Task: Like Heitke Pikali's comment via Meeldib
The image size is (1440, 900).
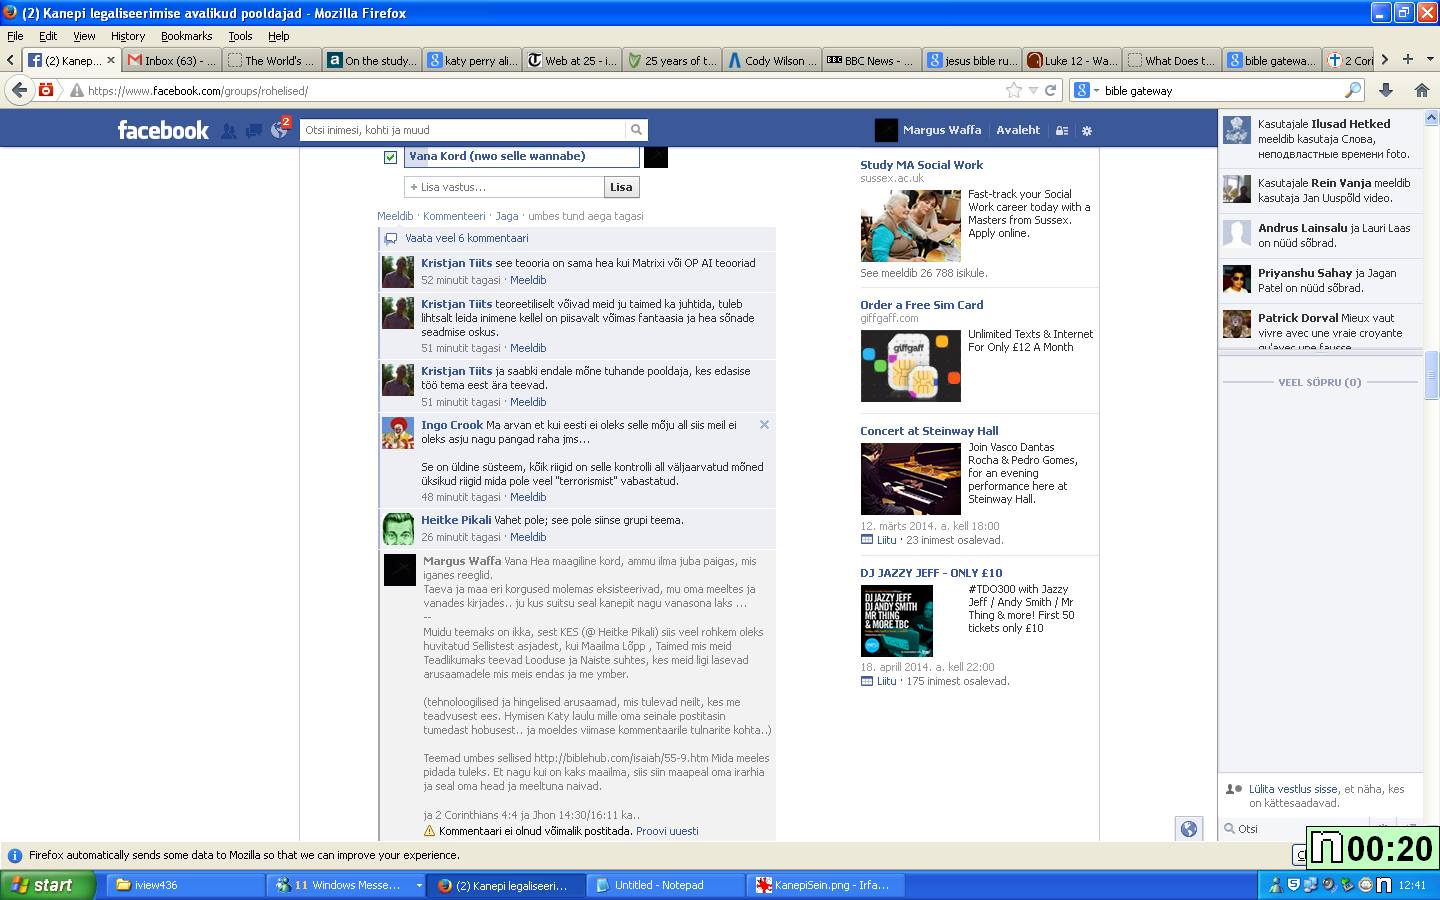Action: pos(528,537)
